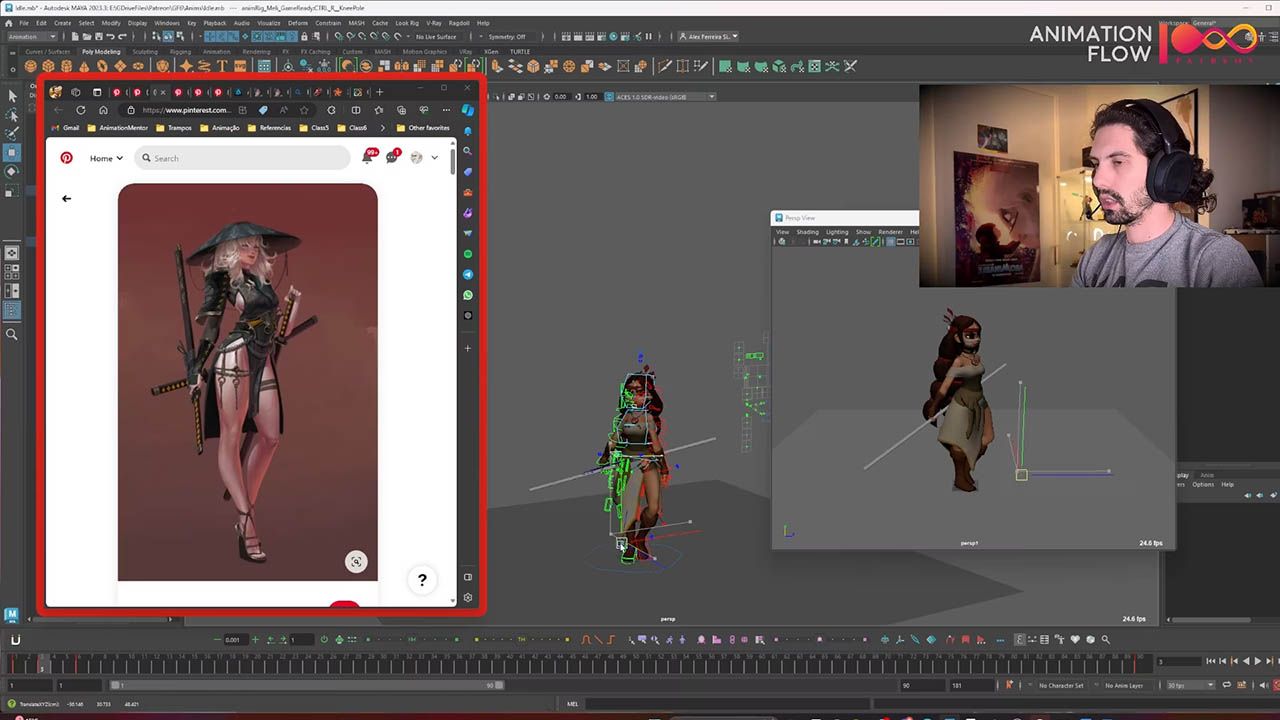1280x720 pixels.
Task: Expand the Pinterest Home dropdown
Action: [x=106, y=158]
